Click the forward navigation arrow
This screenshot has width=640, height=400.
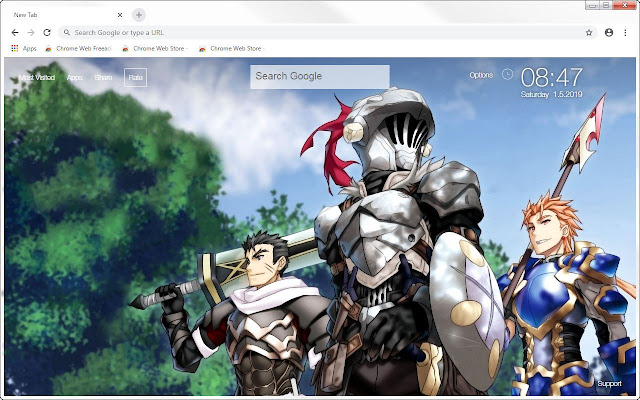[31, 32]
